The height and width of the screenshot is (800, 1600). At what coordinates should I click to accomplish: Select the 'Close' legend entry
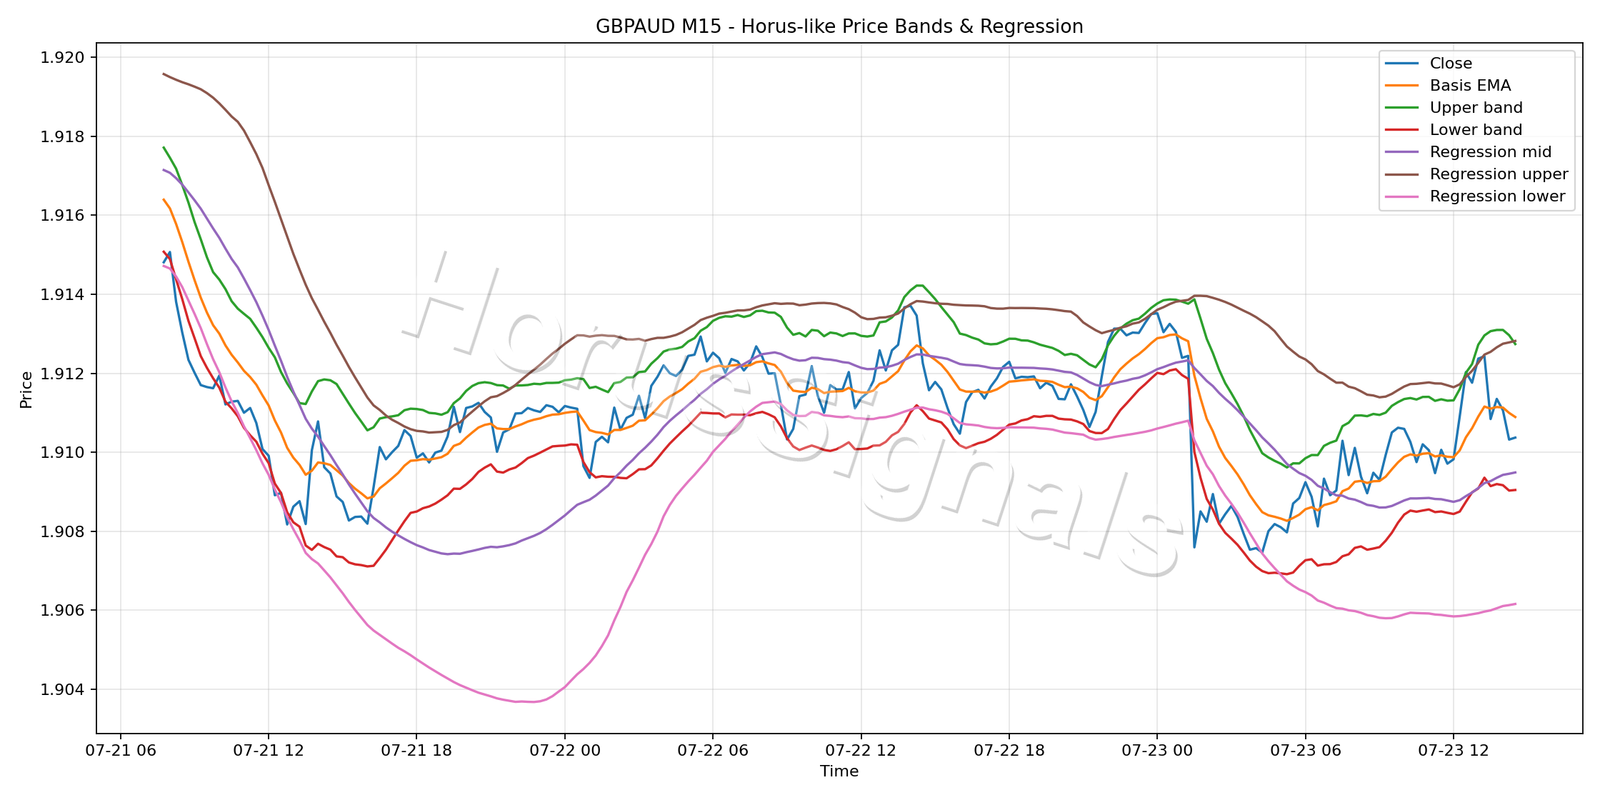(1428, 64)
